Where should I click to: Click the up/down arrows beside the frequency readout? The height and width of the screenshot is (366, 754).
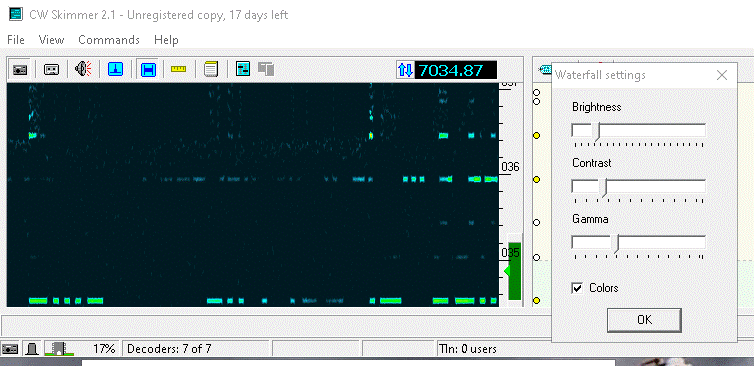click(405, 70)
